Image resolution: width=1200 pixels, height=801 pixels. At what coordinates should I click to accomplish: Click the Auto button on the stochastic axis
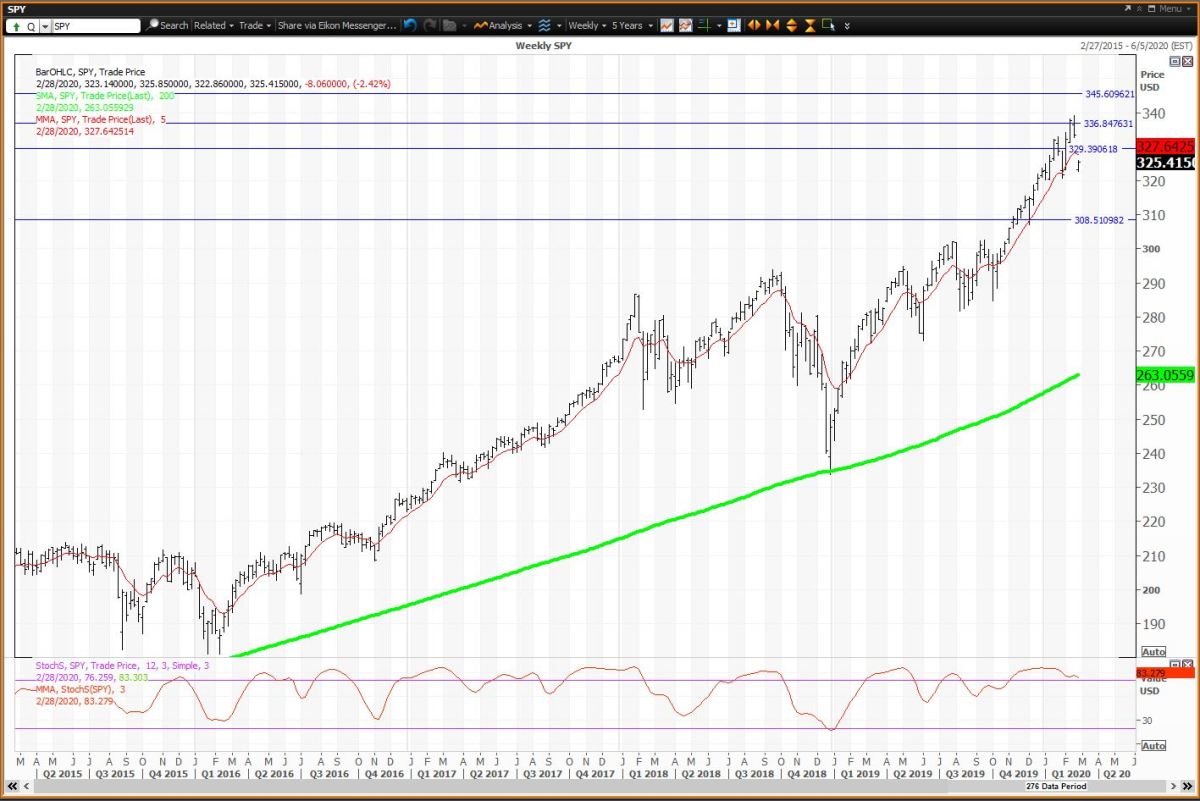tap(1153, 746)
